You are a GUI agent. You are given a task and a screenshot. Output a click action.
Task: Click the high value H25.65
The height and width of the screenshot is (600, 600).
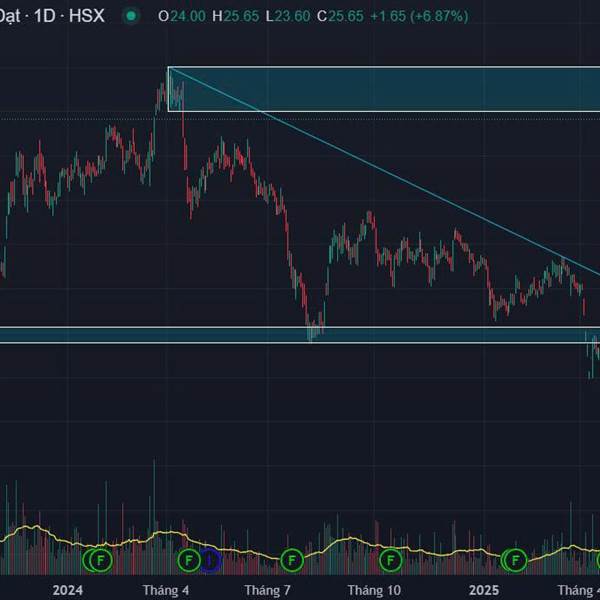[235, 16]
